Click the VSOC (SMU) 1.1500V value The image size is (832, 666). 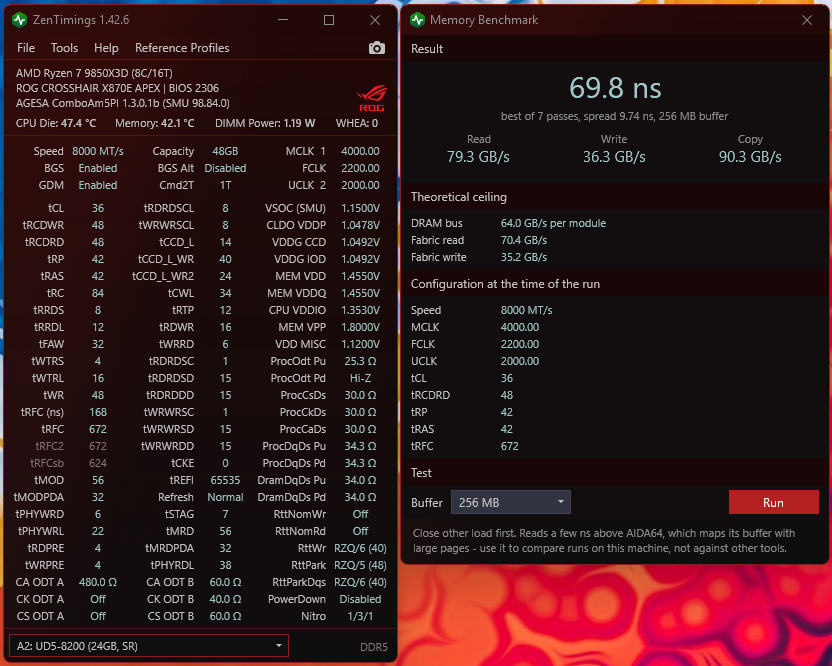[x=360, y=208]
